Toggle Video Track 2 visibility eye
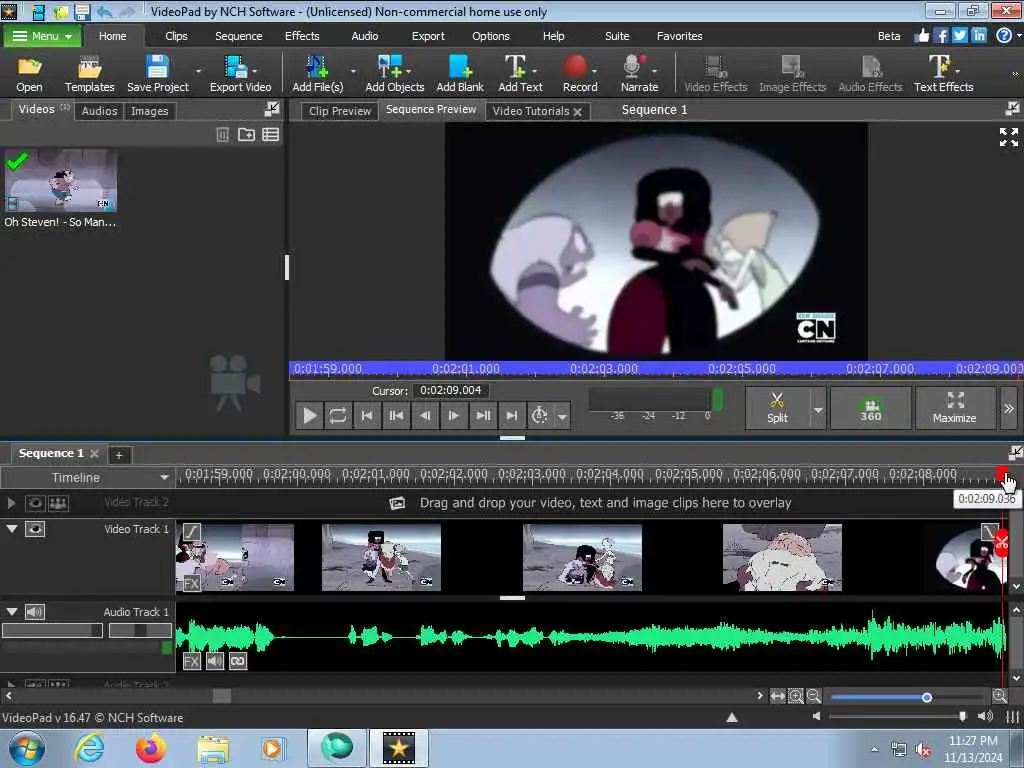 tap(35, 503)
